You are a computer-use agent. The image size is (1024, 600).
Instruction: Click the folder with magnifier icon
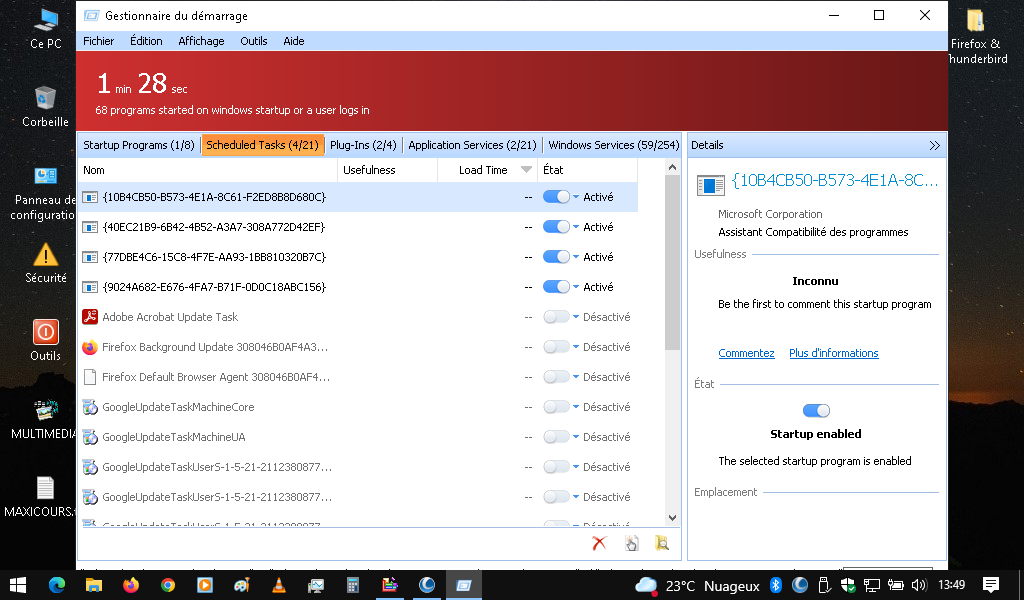pyautogui.click(x=661, y=543)
